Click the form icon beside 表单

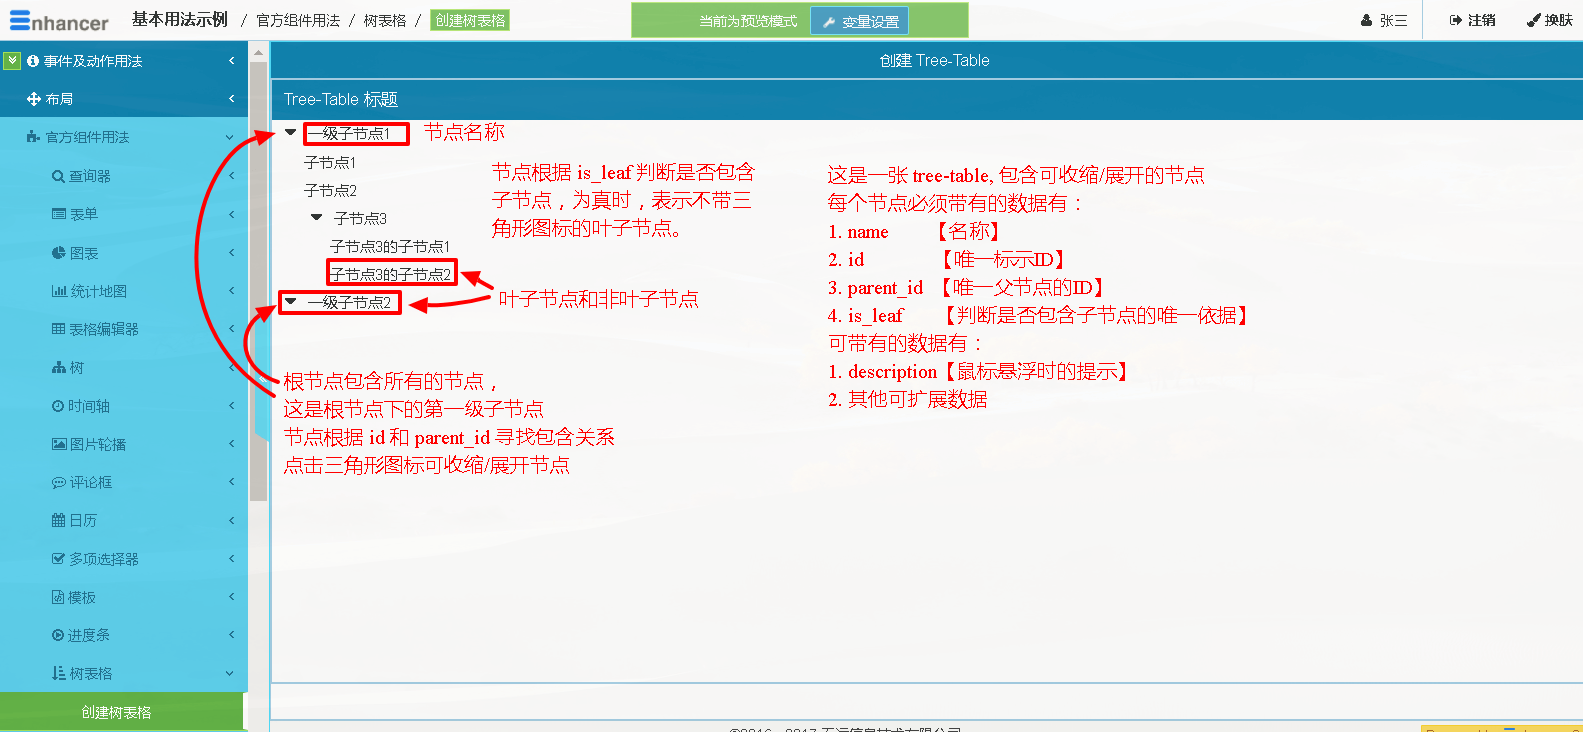click(x=59, y=214)
